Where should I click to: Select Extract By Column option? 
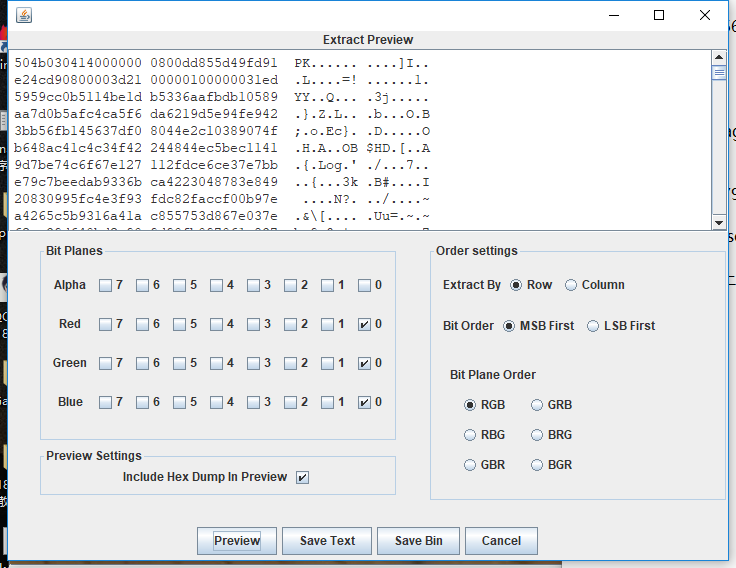(x=571, y=285)
